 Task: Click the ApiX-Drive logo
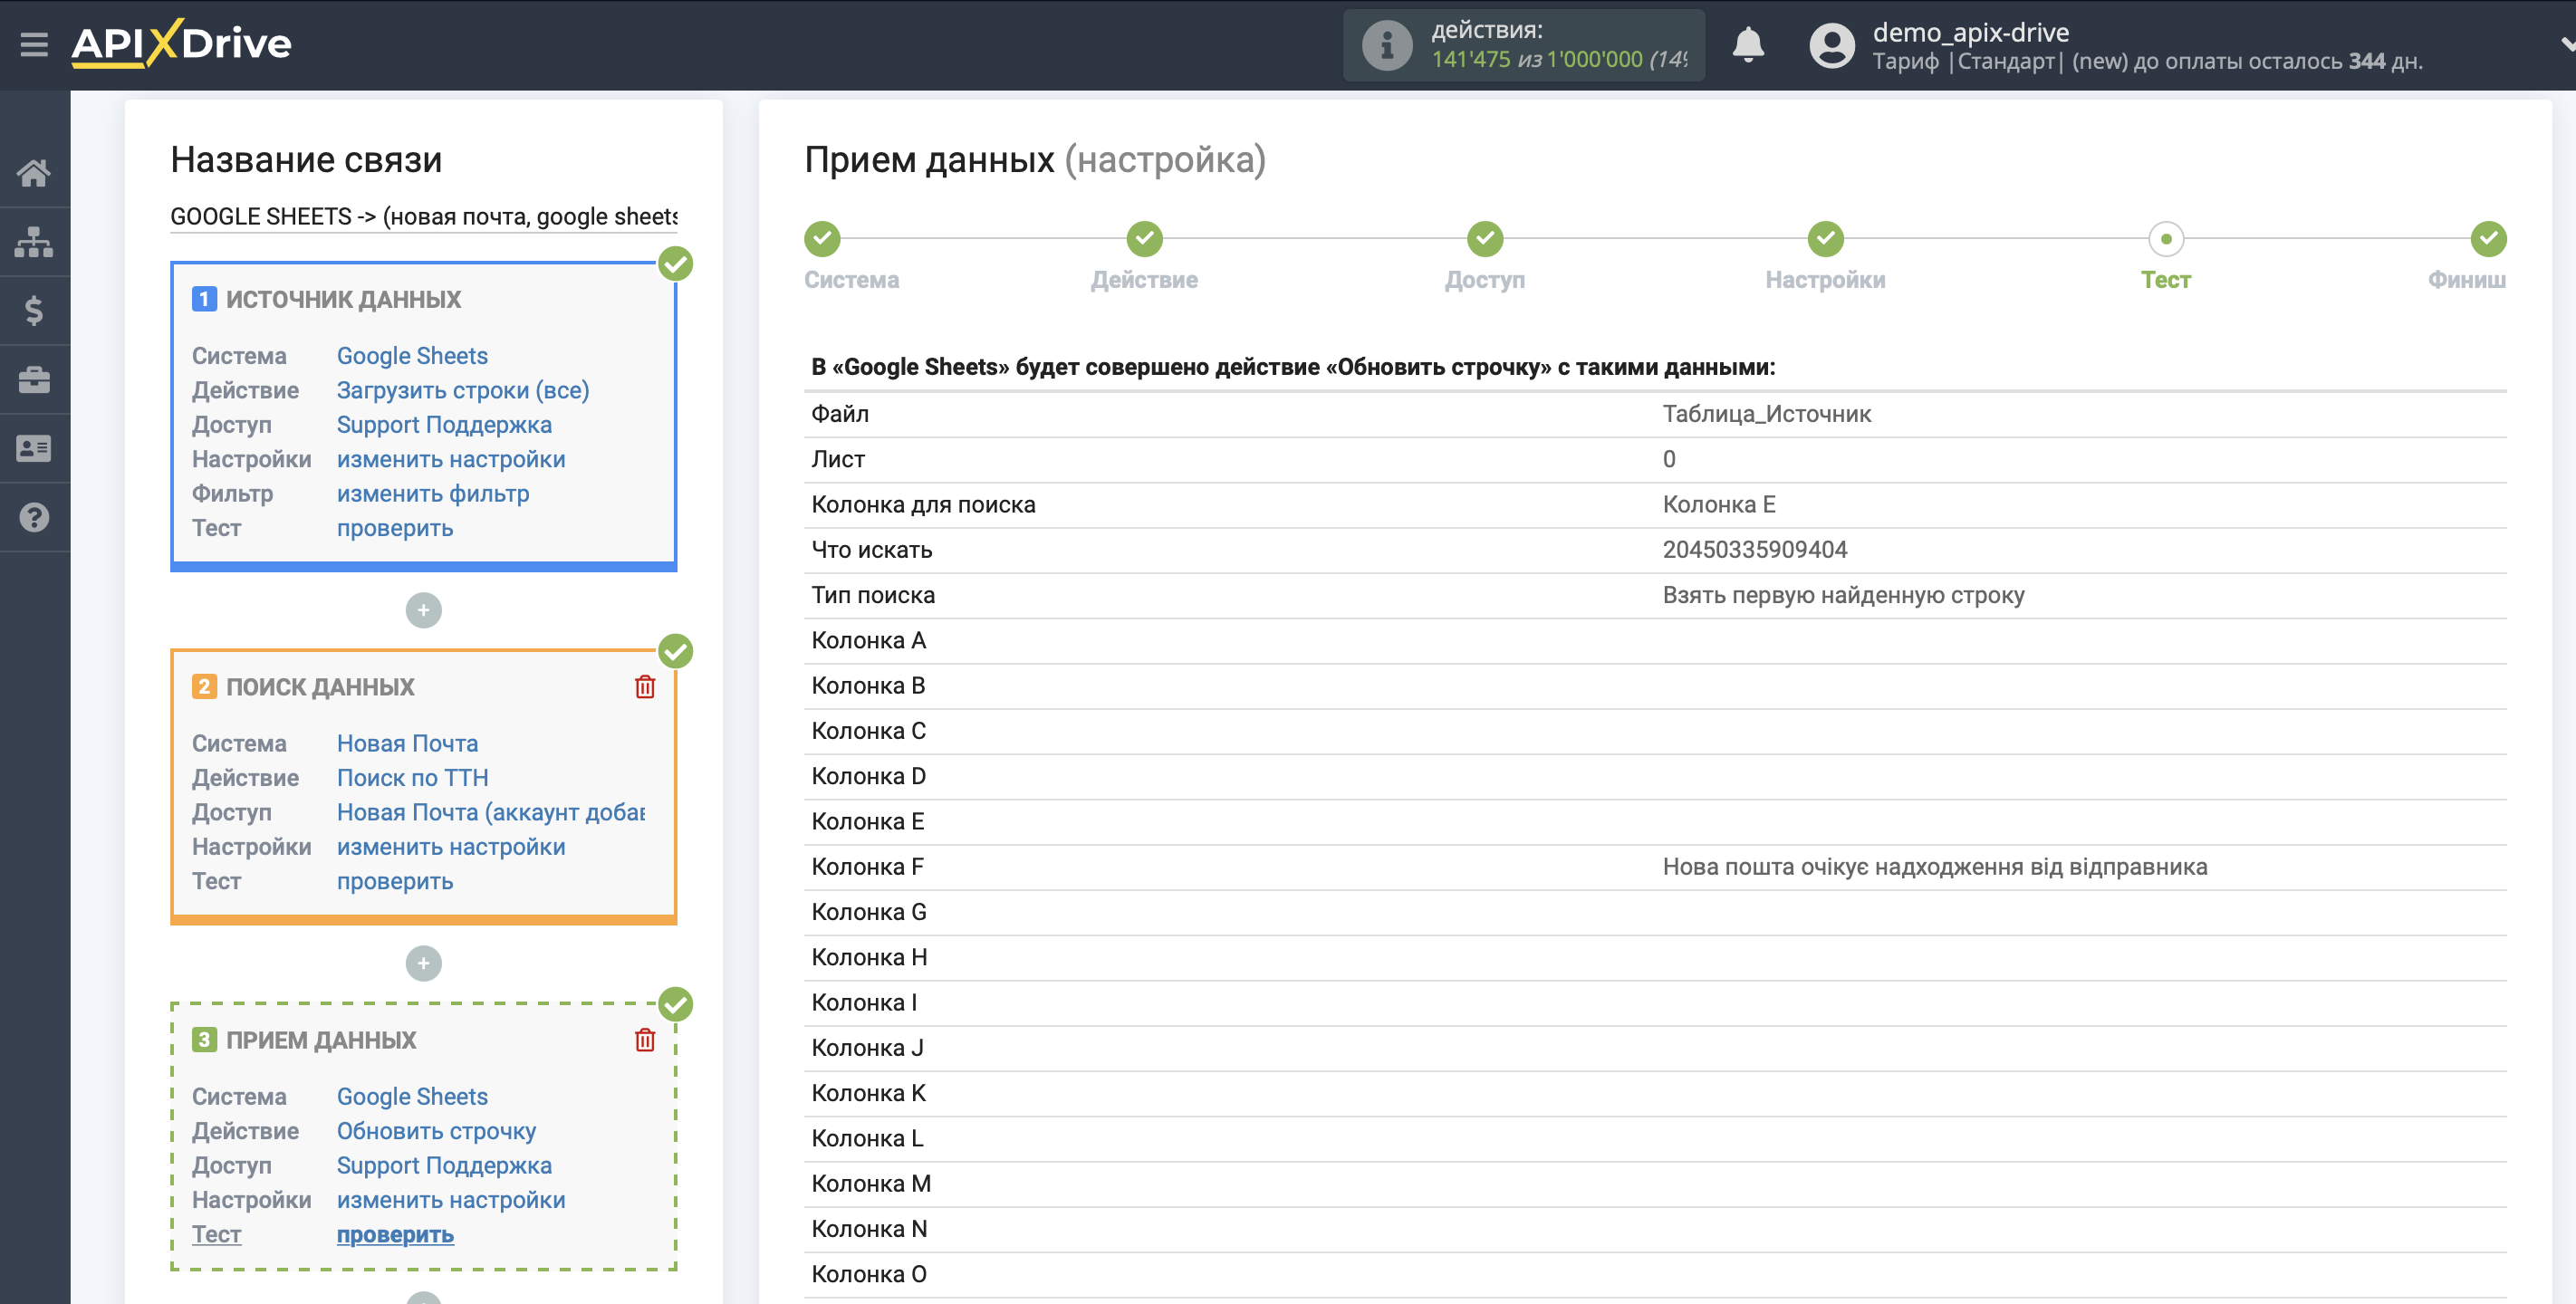pyautogui.click(x=182, y=44)
